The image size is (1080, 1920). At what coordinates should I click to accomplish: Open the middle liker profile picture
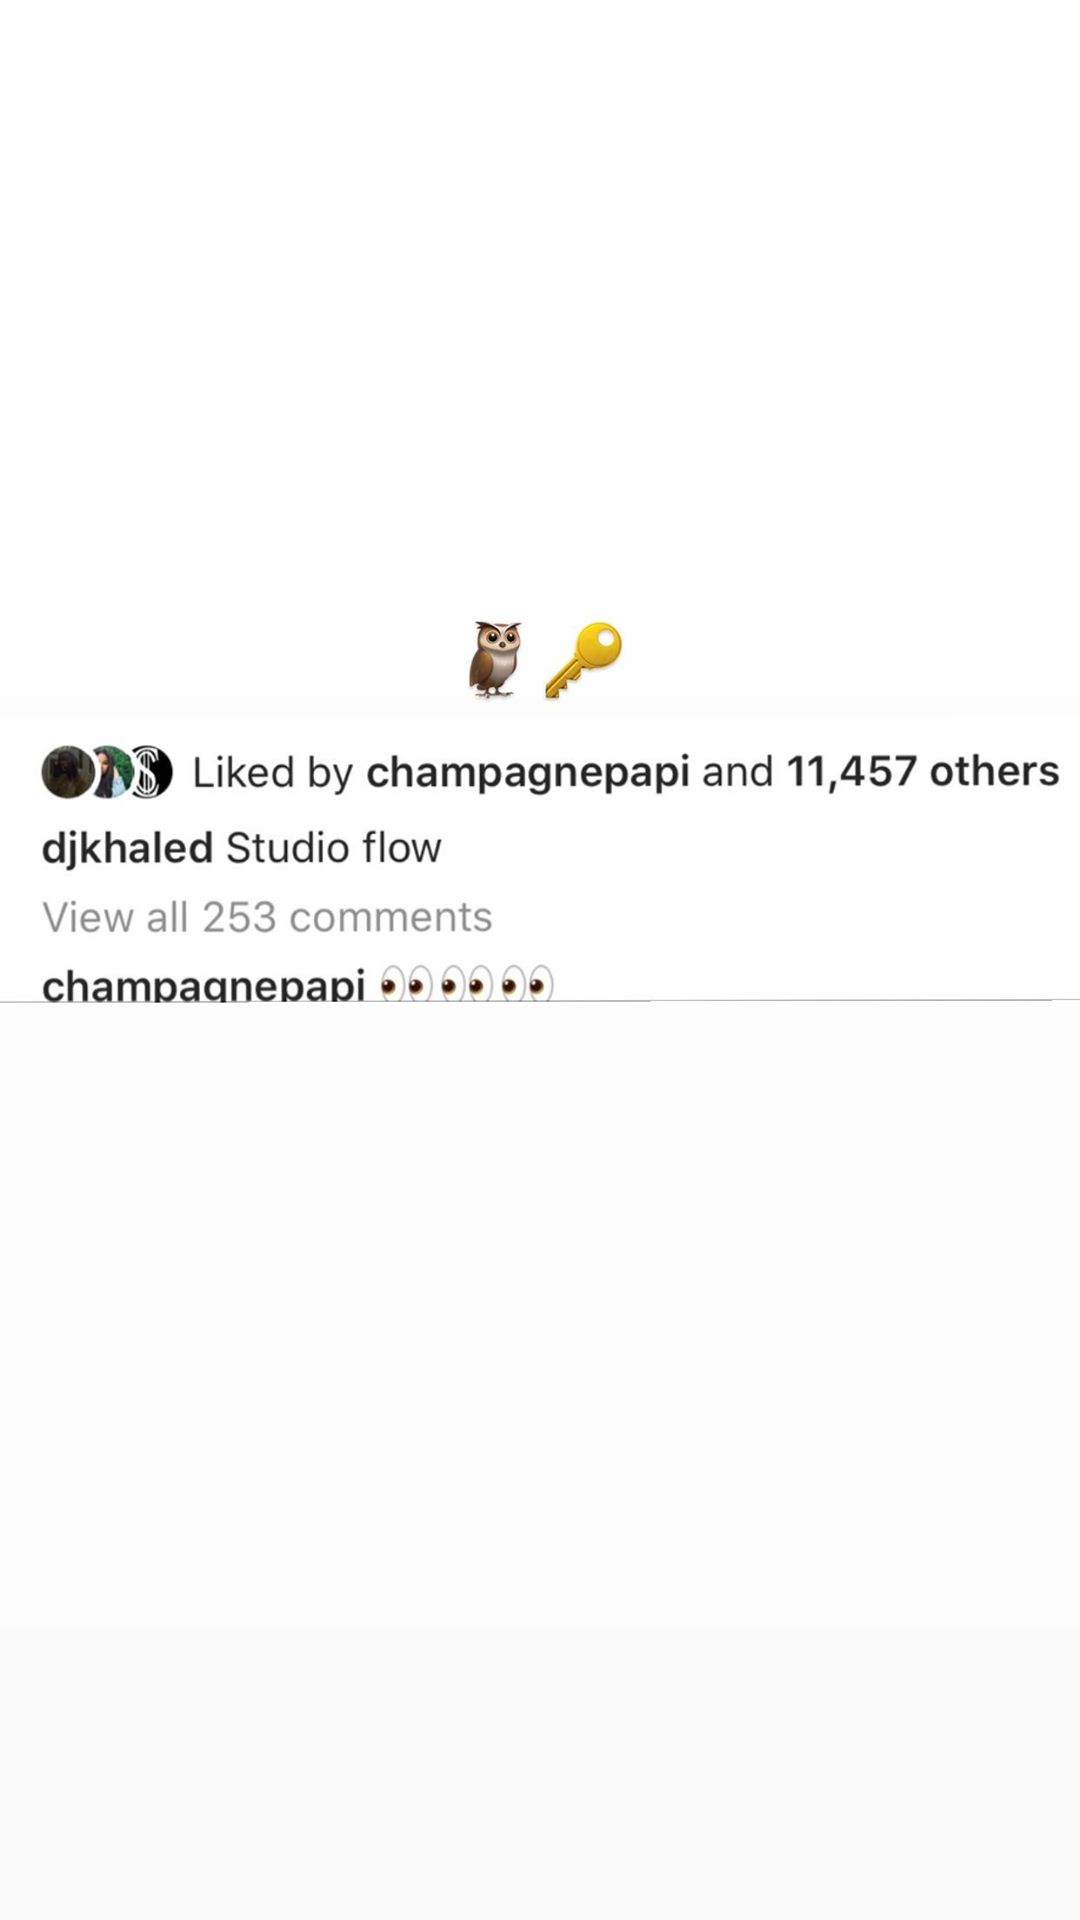click(x=110, y=772)
